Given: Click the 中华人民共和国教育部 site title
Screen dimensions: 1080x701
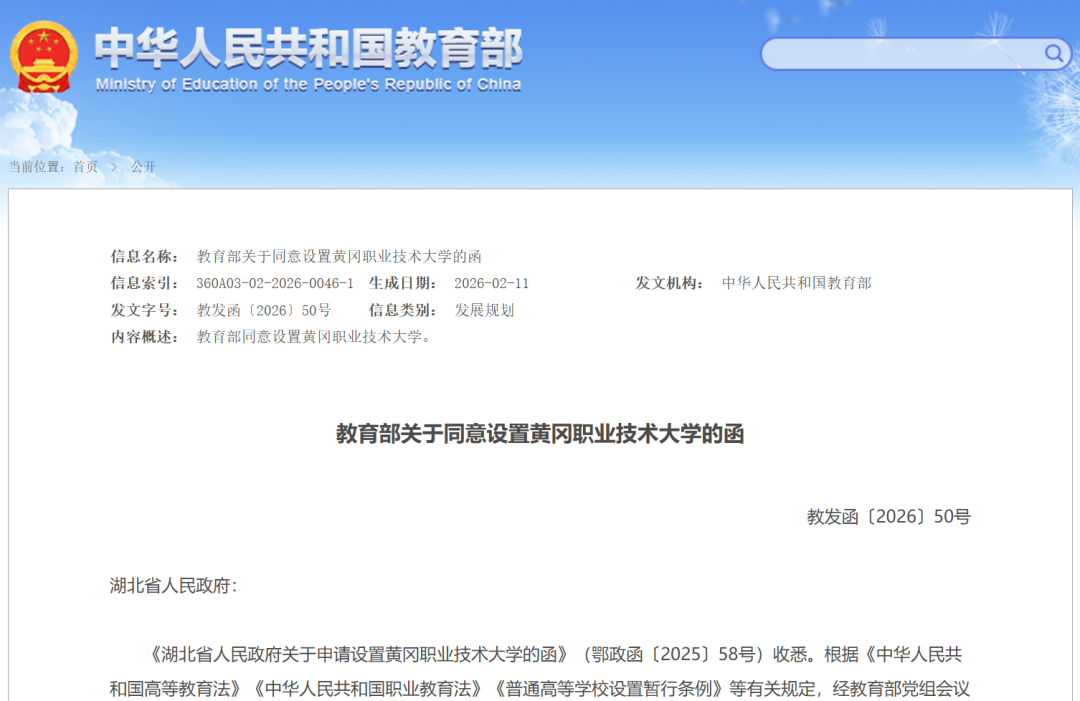Looking at the screenshot, I should click(308, 47).
